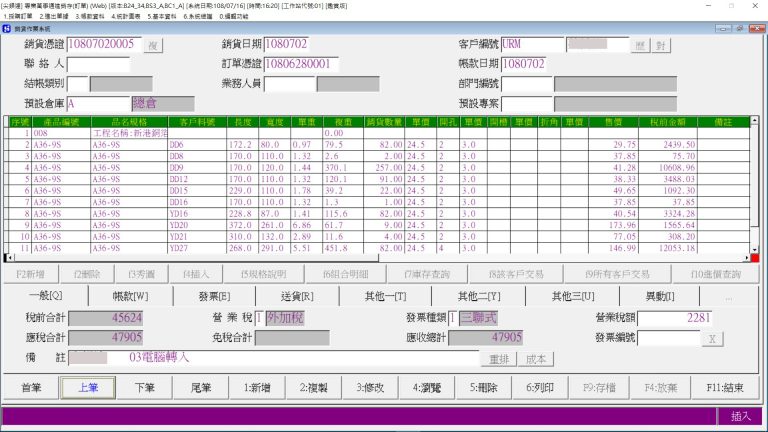
Task: Open the 4.統計圖表 menu
Action: pyautogui.click(x=126, y=17)
